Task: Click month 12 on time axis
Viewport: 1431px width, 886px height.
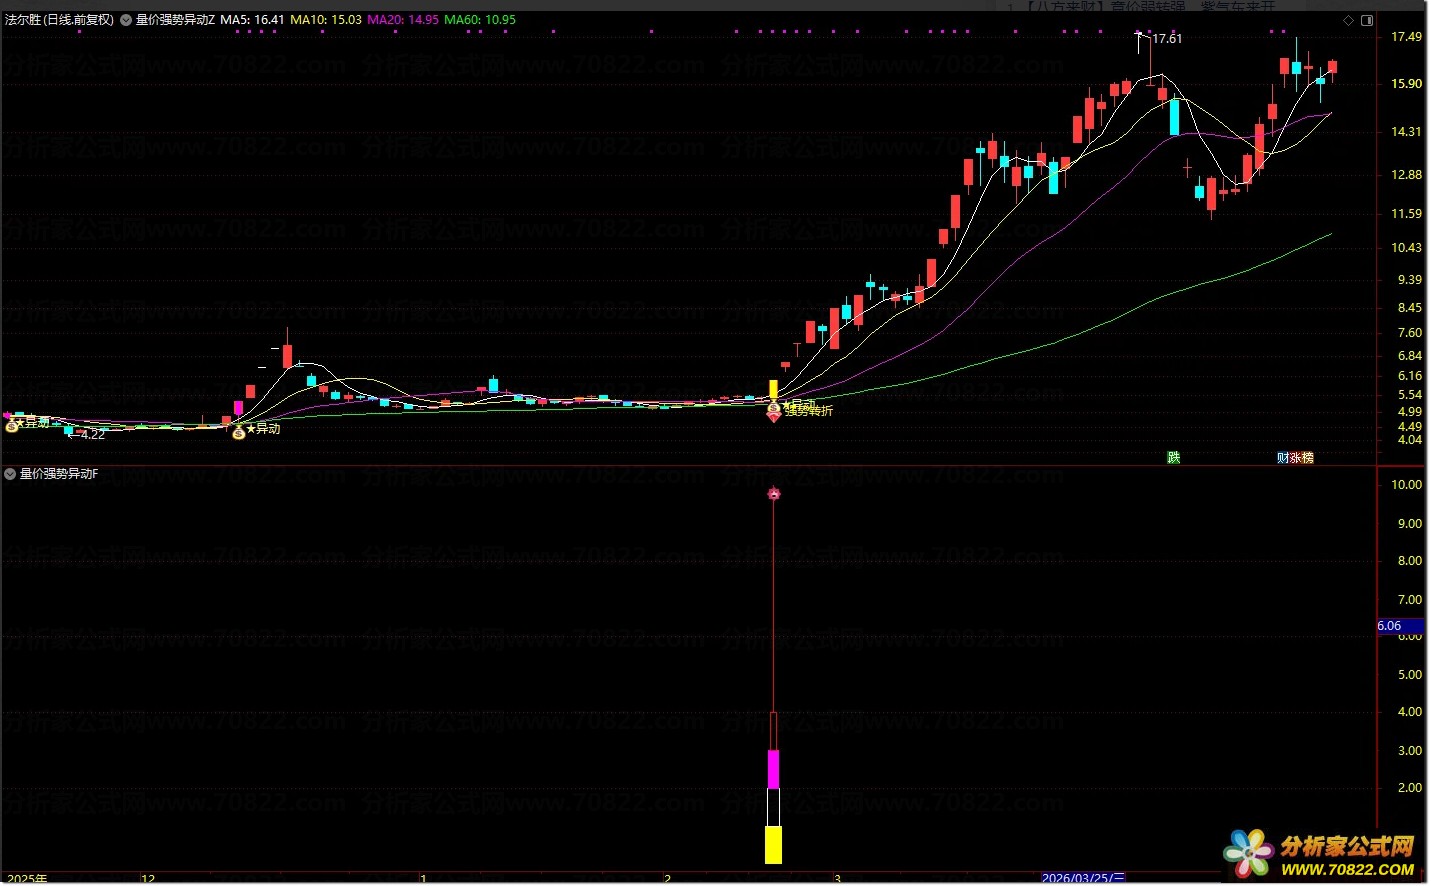Action: pos(148,879)
